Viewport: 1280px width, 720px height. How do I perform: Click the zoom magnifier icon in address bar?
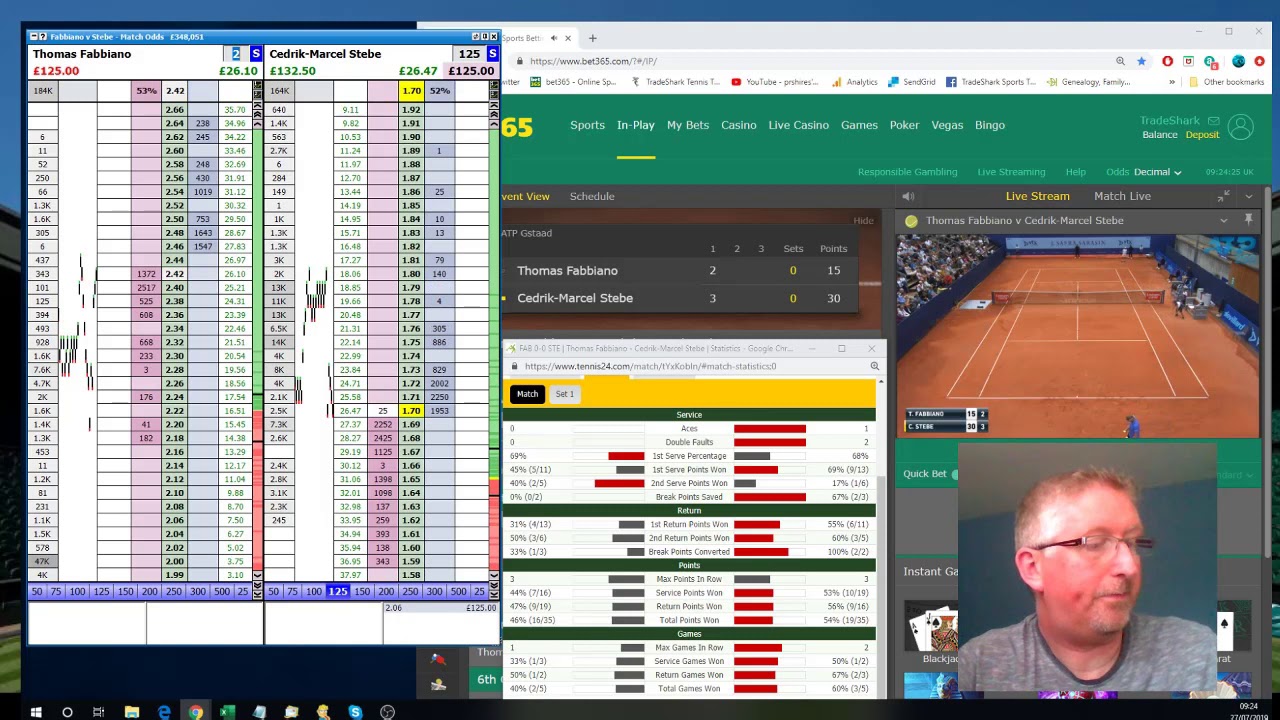(1120, 61)
